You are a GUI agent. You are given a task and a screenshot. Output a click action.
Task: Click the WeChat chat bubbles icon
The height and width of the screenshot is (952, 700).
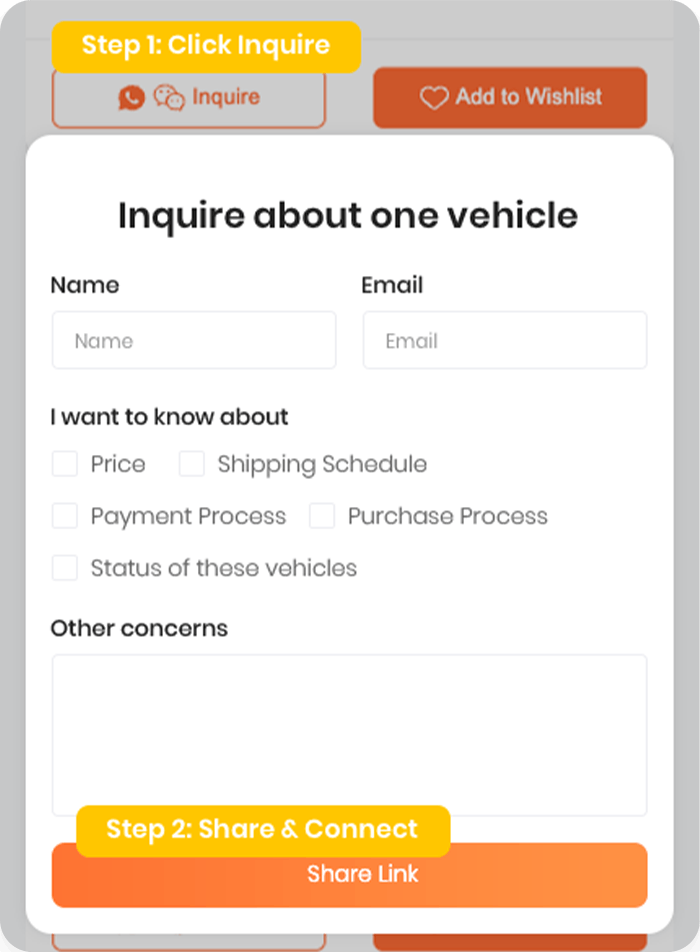[x=168, y=98]
